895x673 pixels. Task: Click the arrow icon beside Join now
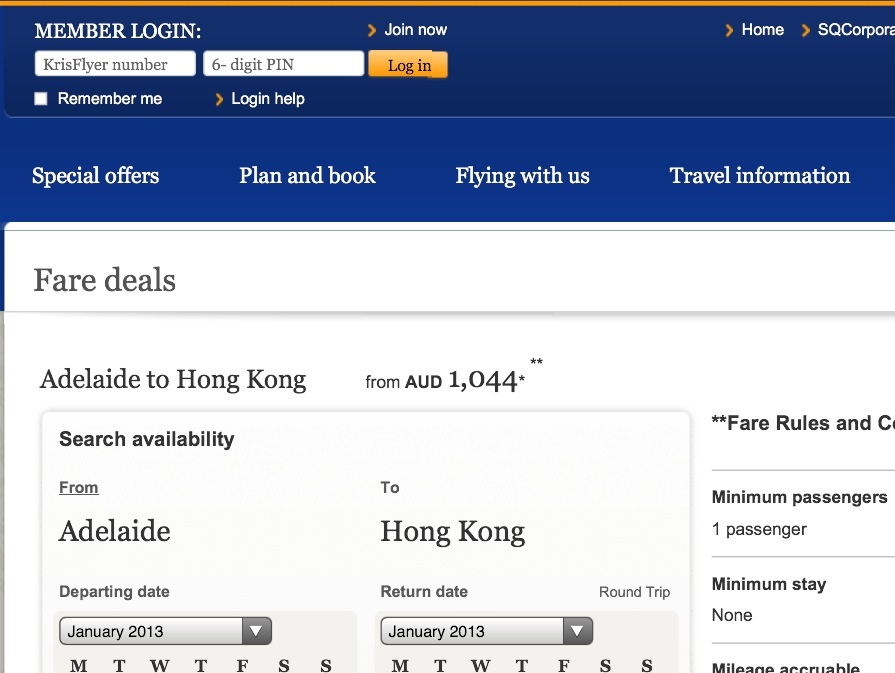click(372, 31)
